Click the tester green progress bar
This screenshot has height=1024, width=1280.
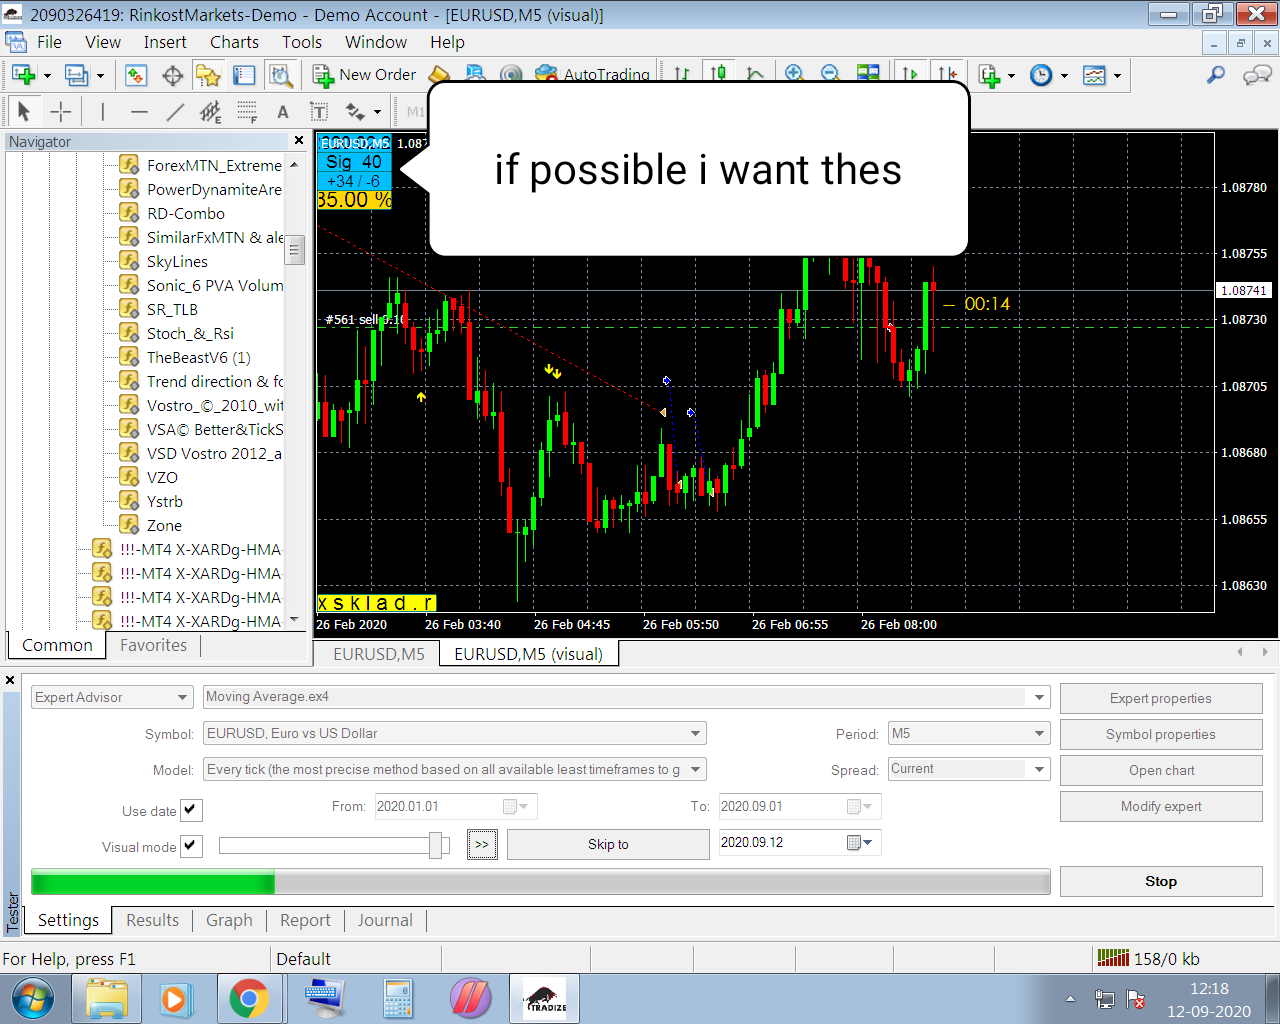click(x=153, y=881)
